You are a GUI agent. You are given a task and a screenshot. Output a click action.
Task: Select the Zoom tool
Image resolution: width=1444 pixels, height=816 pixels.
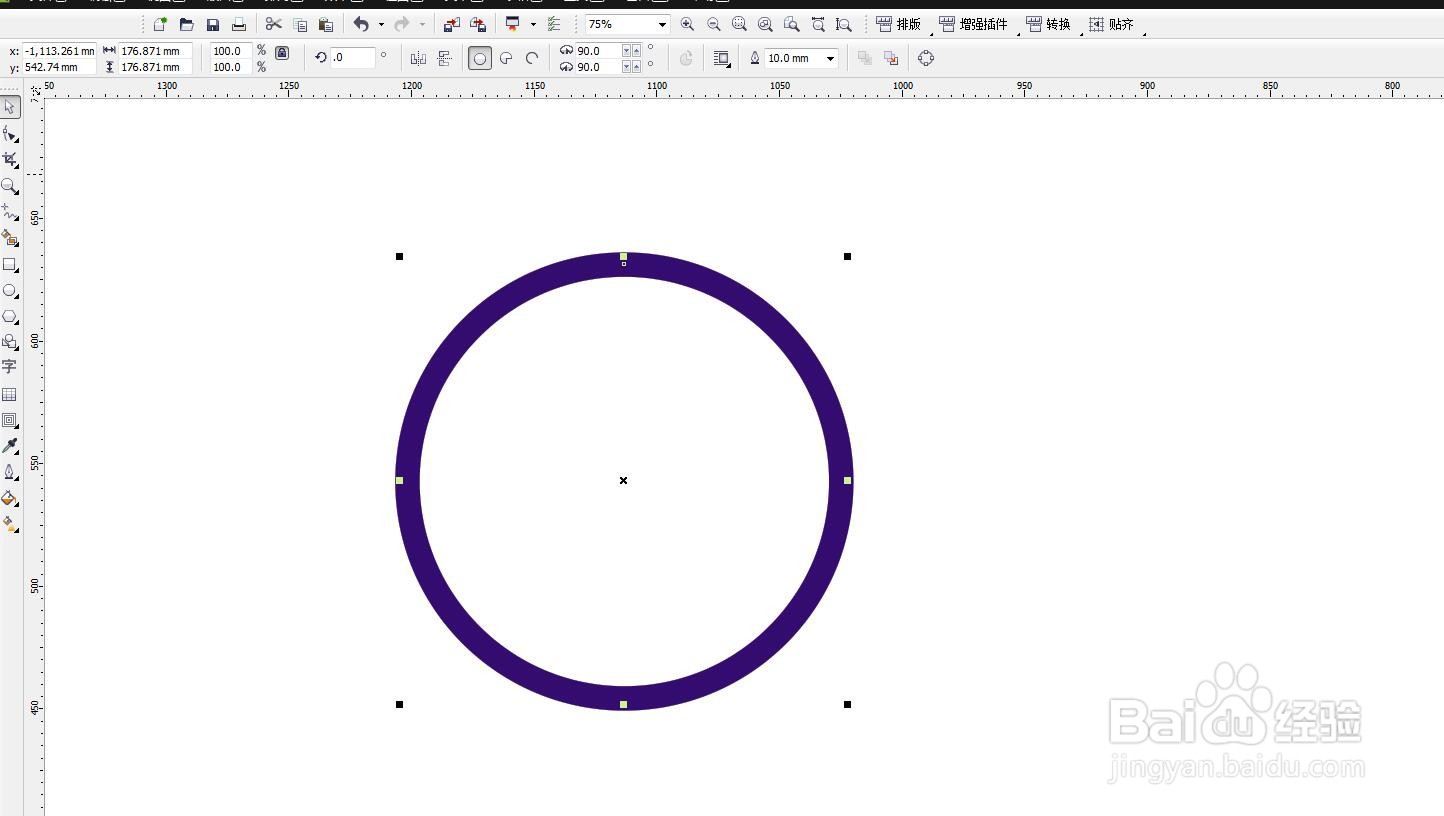click(10, 186)
